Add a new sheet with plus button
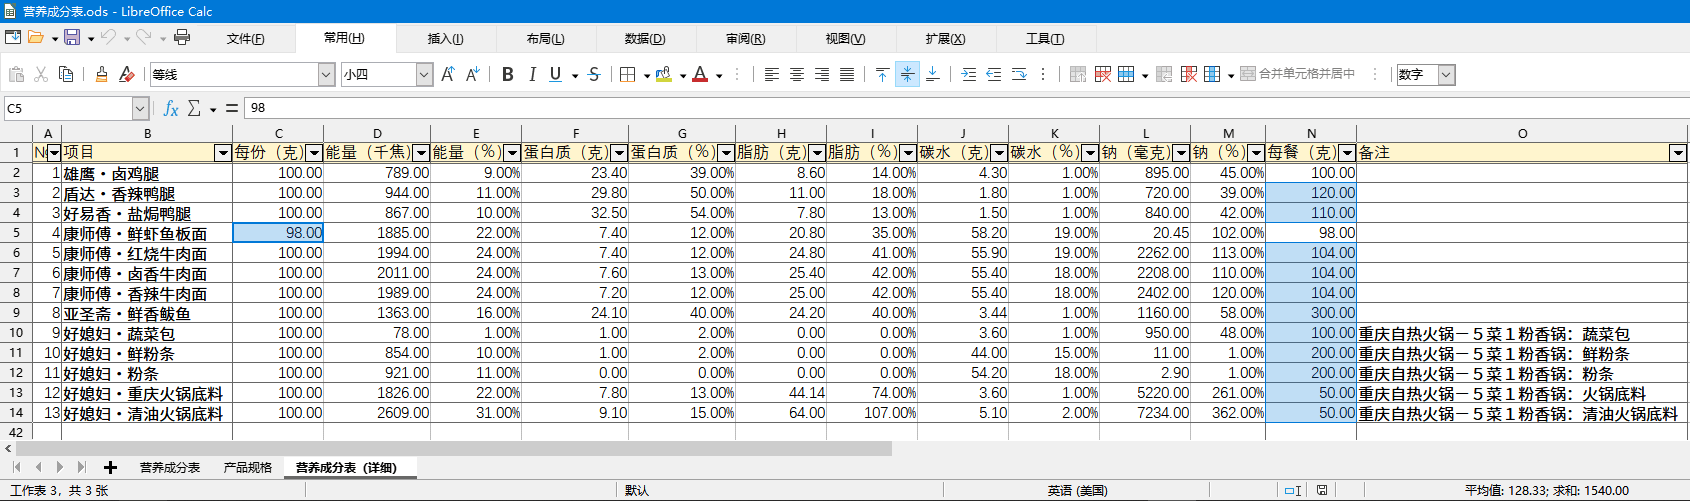This screenshot has width=1690, height=501. click(x=110, y=468)
